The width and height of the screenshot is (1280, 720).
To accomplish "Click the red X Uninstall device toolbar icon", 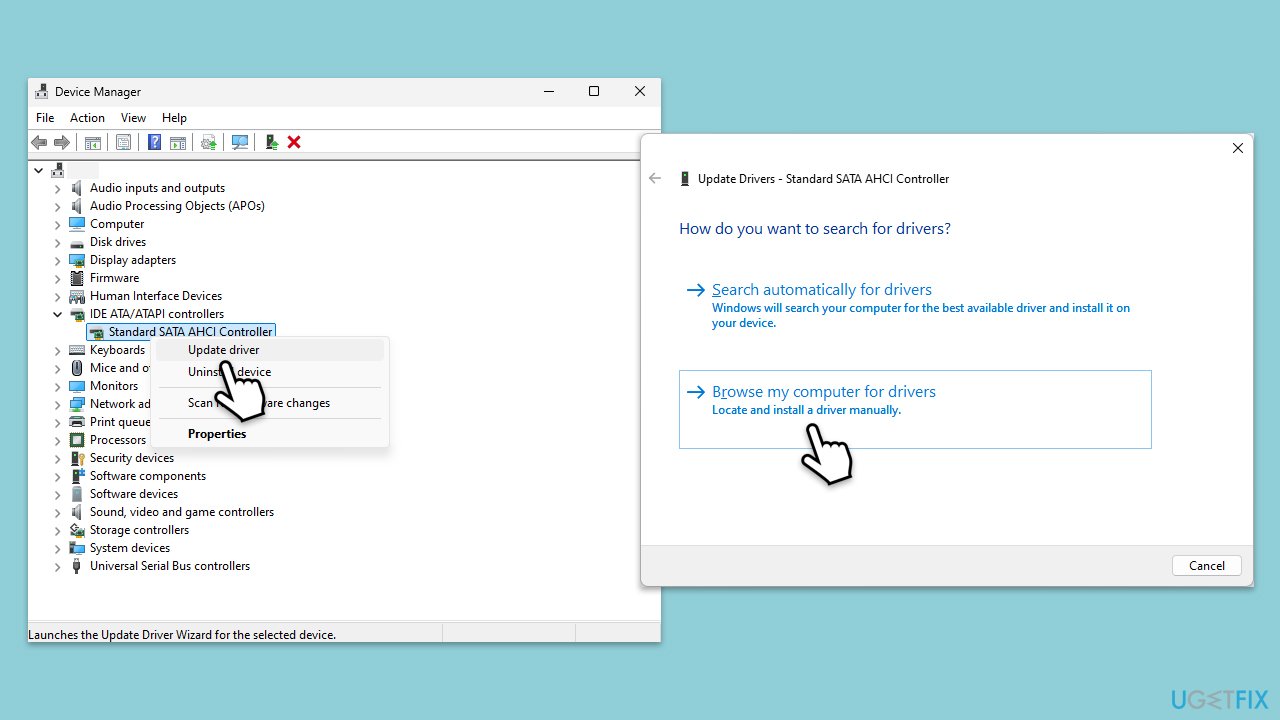I will tap(294, 142).
